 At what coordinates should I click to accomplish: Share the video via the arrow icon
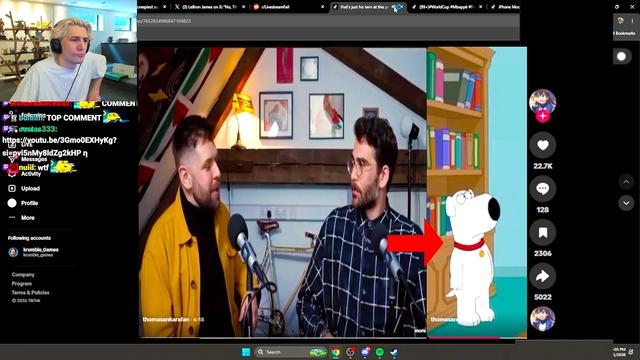pos(542,276)
